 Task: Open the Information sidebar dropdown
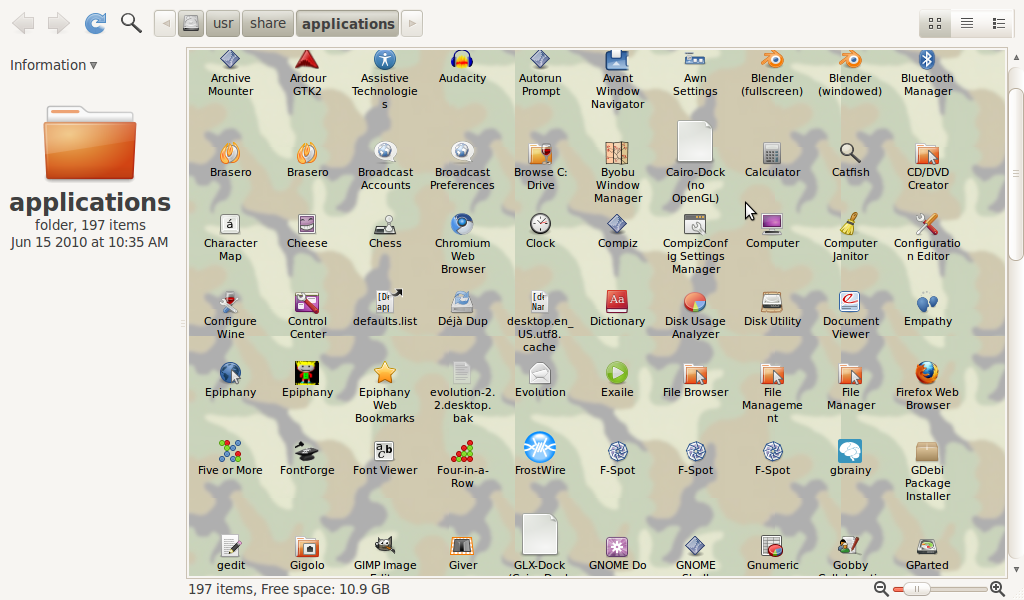click(54, 65)
